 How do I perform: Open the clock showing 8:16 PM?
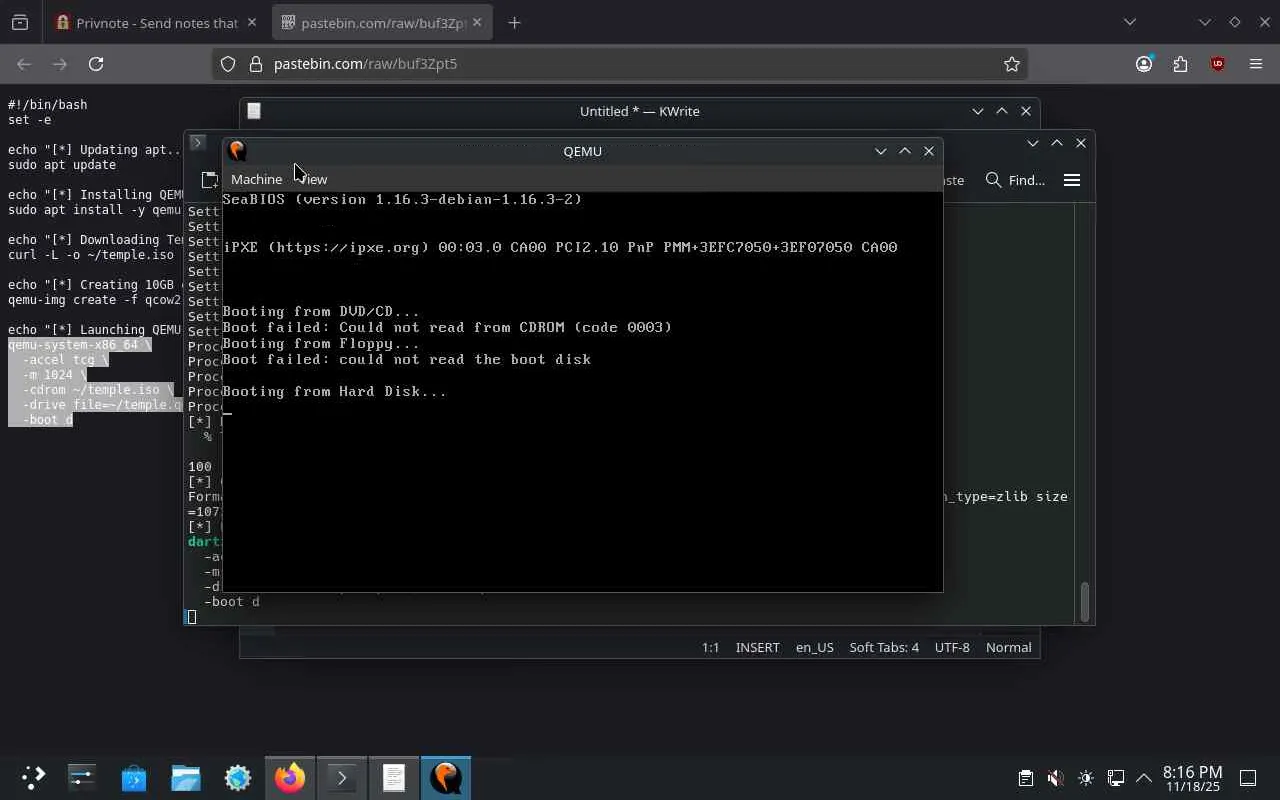1192,778
